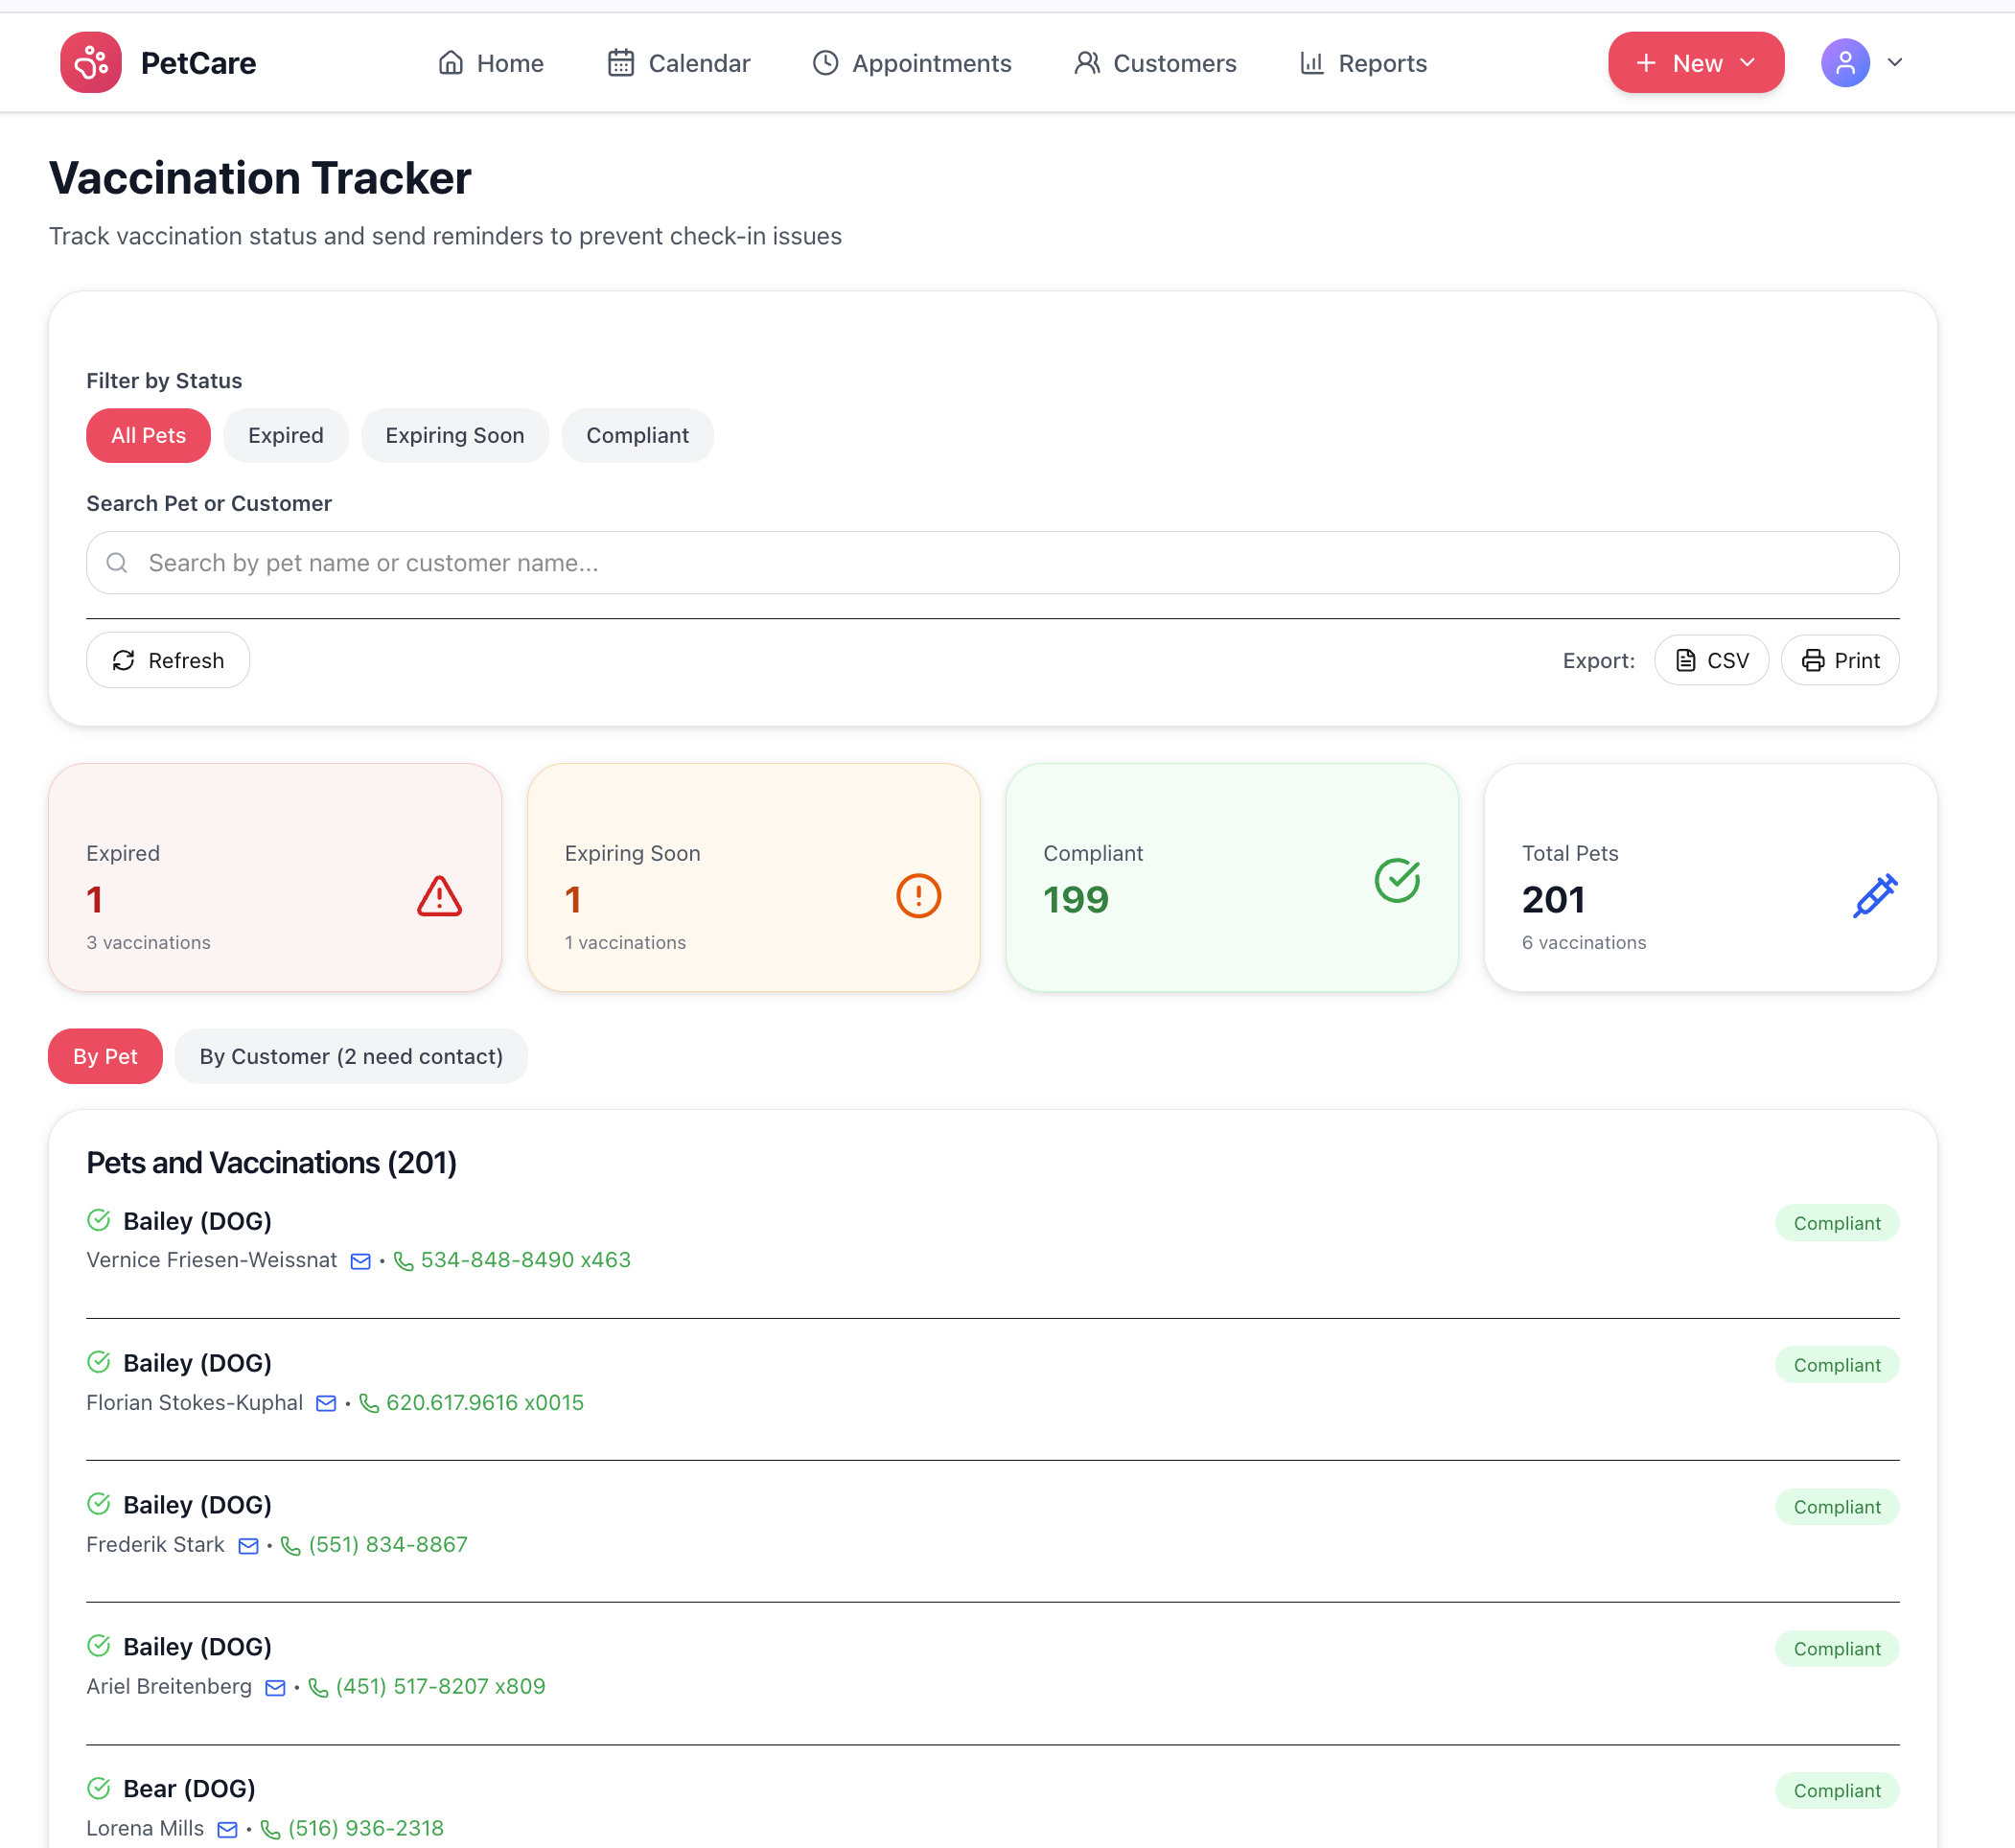This screenshot has width=2015, height=1848.
Task: Call (516) 936-2318 for Bear
Action: tap(365, 1827)
